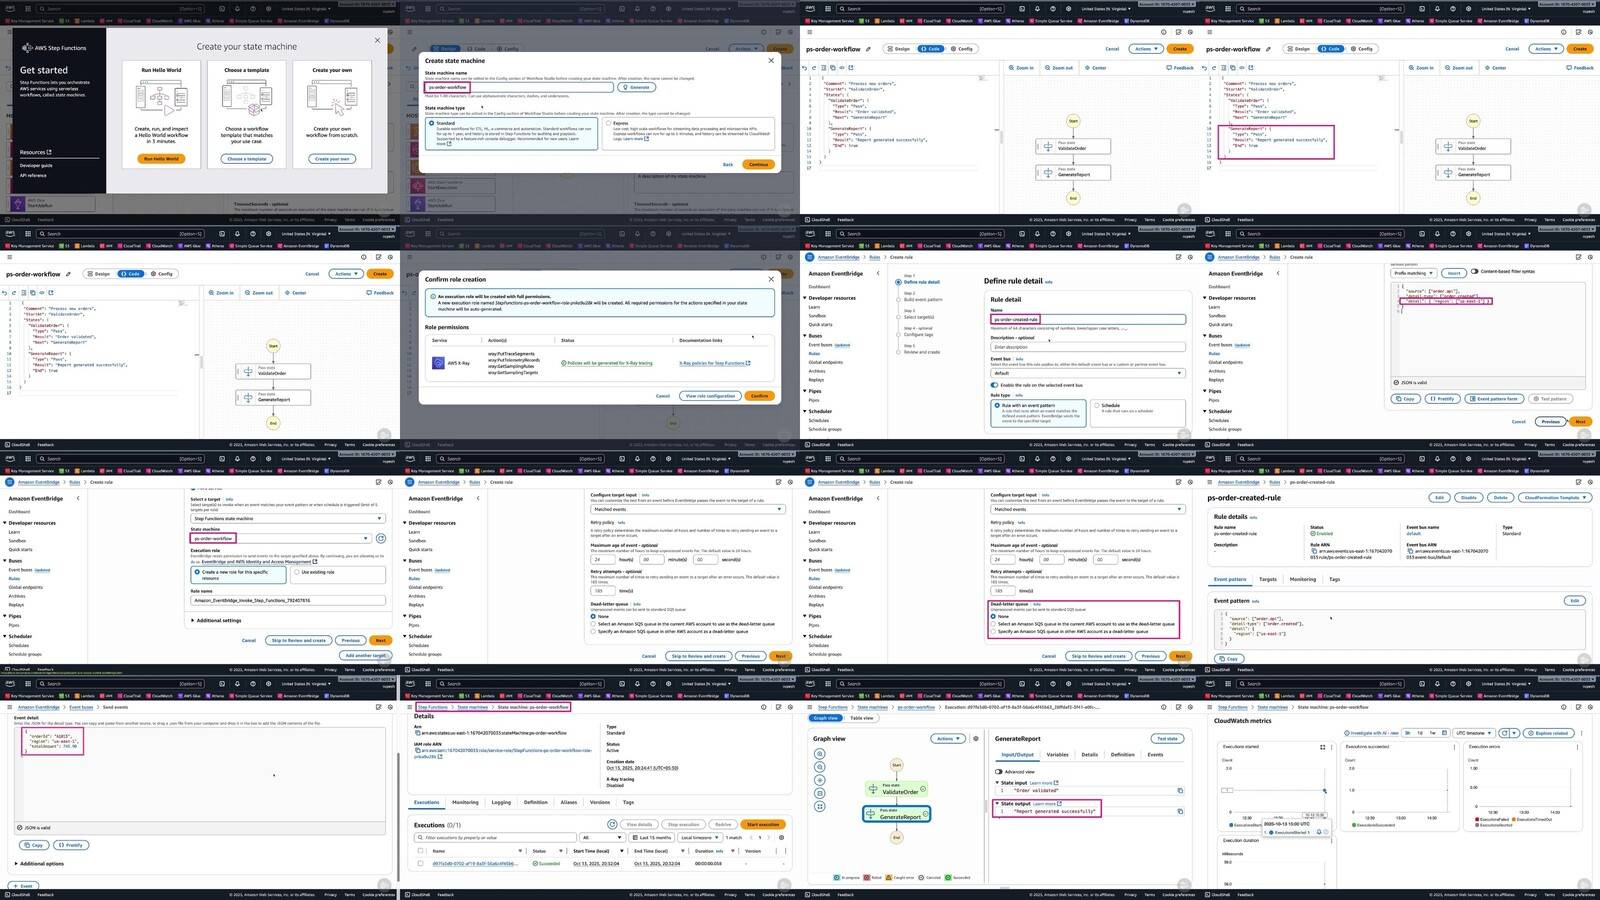Open Graph view settings gear beside Actions

click(976, 739)
